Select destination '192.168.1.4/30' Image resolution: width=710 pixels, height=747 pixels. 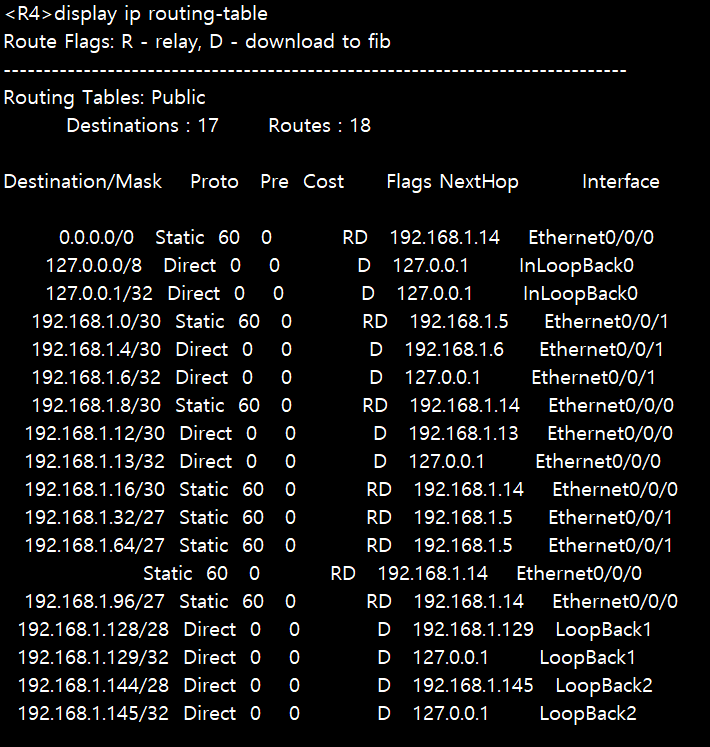click(x=96, y=350)
